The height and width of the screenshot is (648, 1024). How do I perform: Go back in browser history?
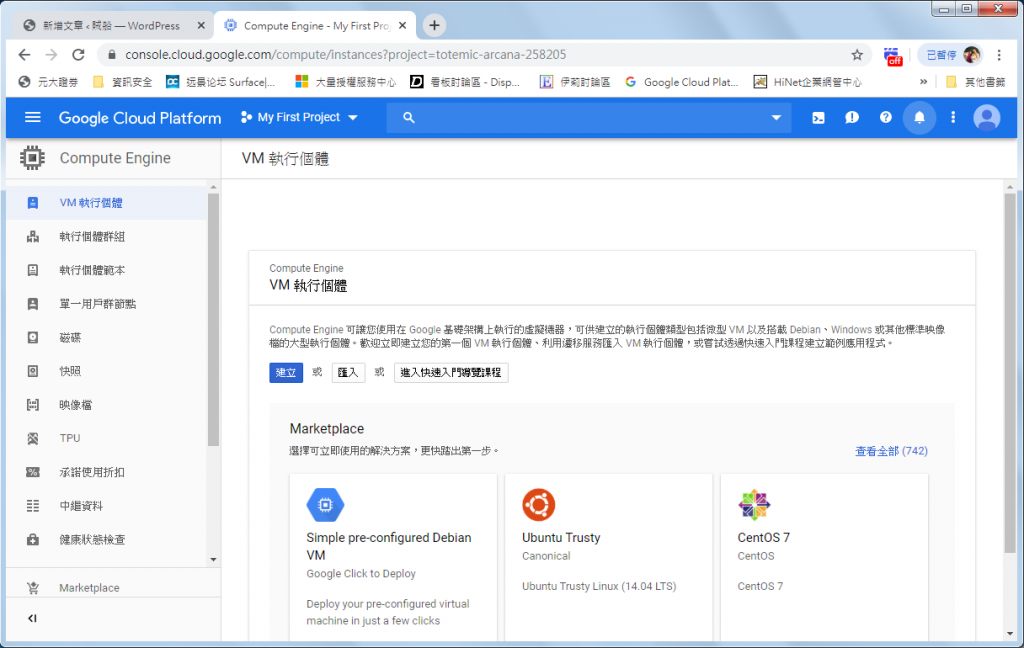point(24,55)
